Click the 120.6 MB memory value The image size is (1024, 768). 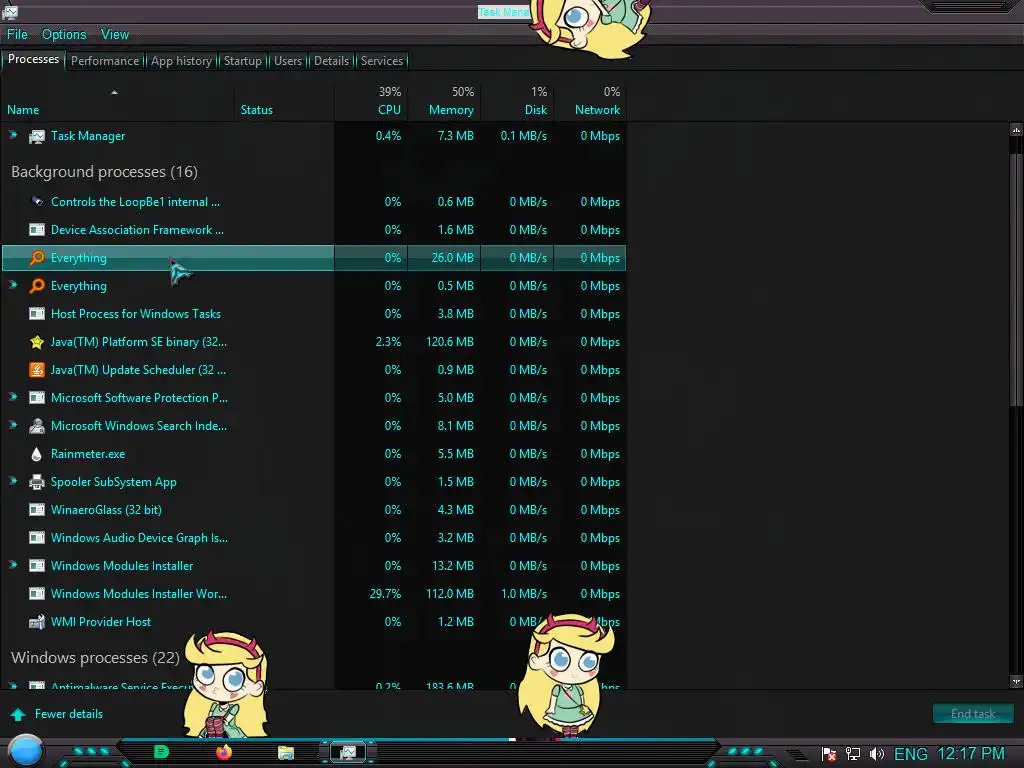[450, 342]
